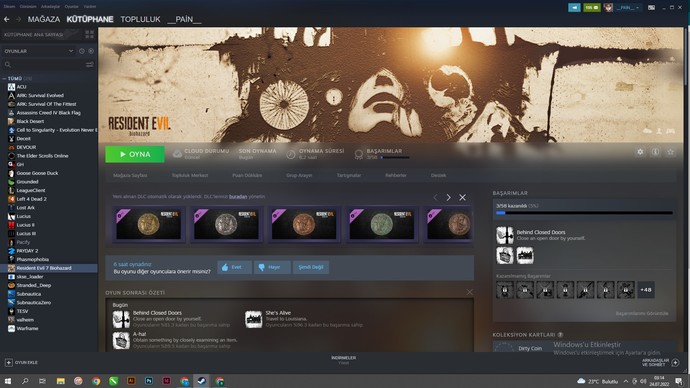
Task: Open A-ha! achievement in summary
Action: pos(175,340)
